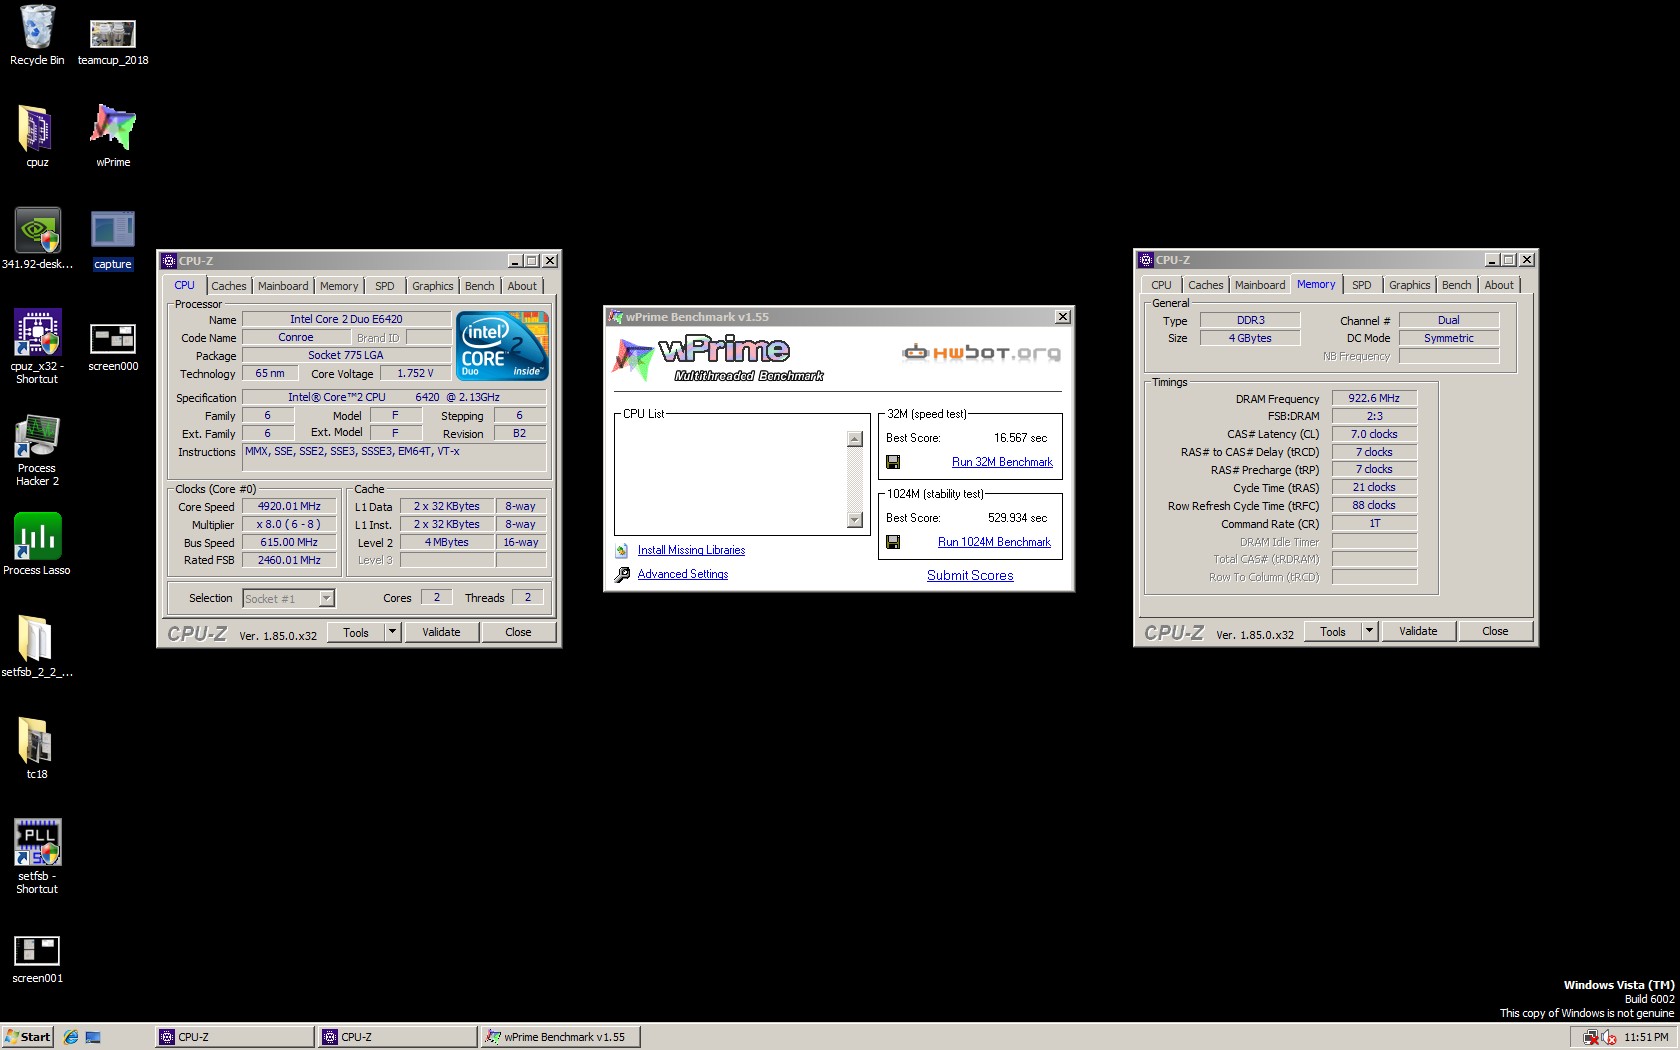Click the save icon for 32M score

(893, 462)
